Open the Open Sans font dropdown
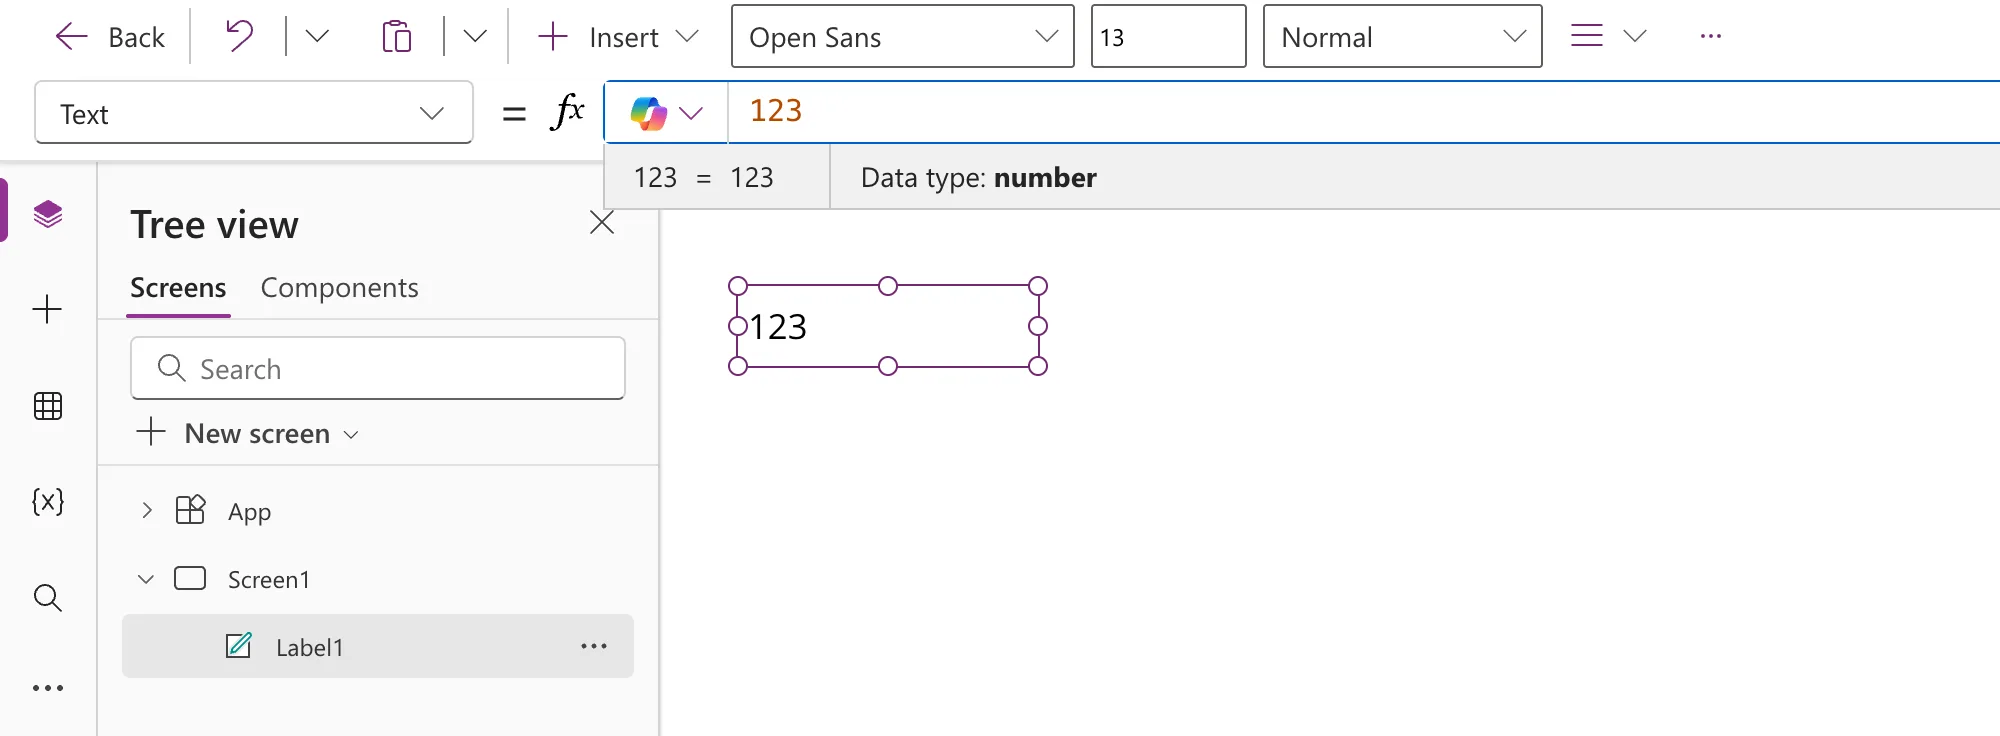 [x=903, y=37]
